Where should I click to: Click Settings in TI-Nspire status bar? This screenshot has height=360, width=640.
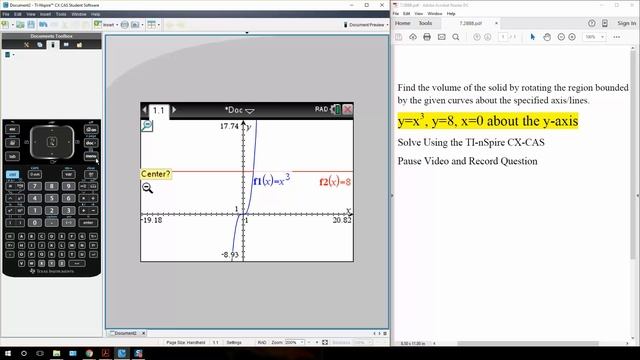234,342
